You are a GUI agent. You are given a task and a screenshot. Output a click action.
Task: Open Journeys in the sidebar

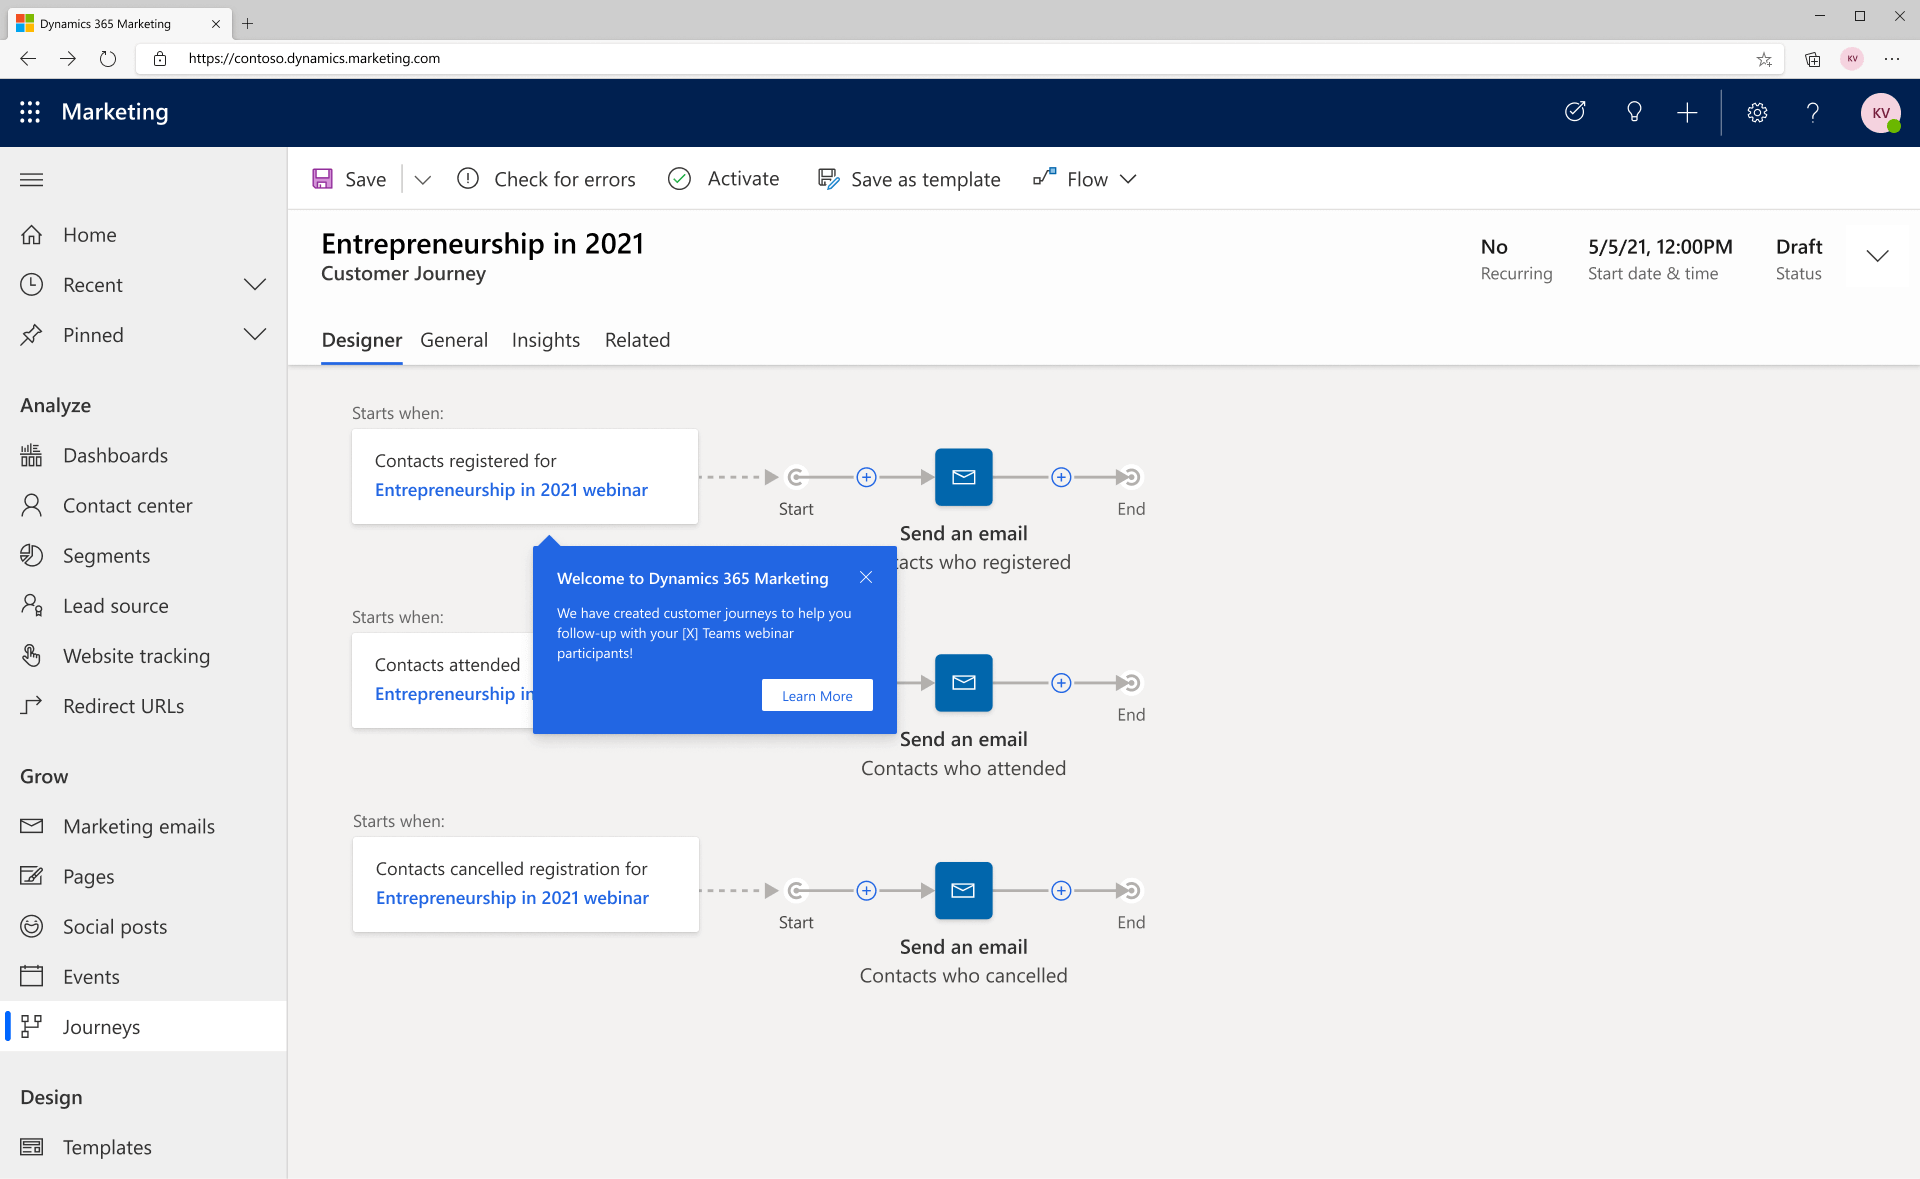point(101,1027)
